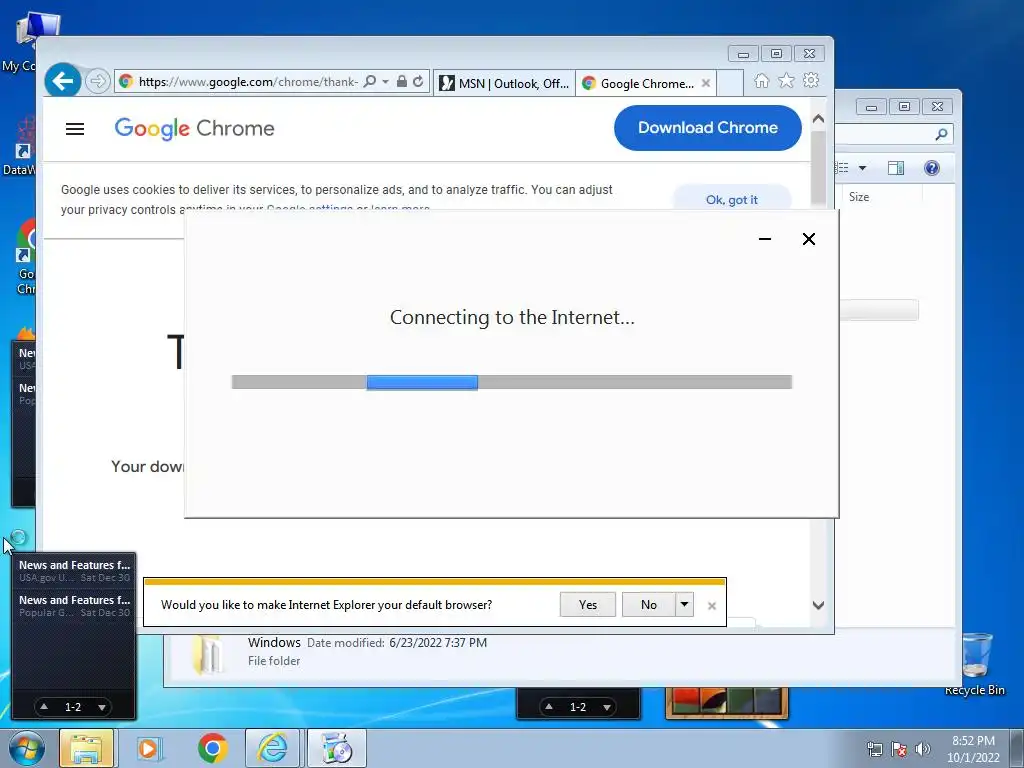The height and width of the screenshot is (768, 1024).
Task: Click the picture puzzle gadget thumbnail
Action: (x=726, y=702)
